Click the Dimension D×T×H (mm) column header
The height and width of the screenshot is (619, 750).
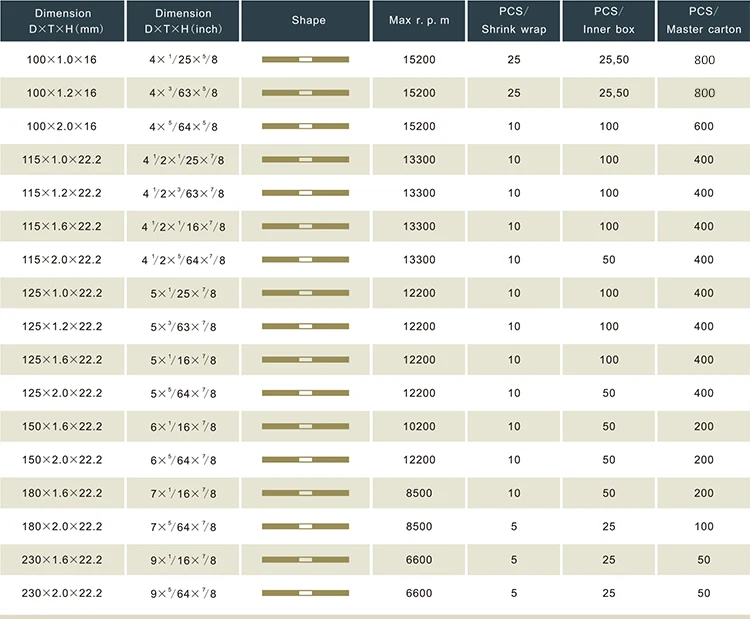click(62, 21)
